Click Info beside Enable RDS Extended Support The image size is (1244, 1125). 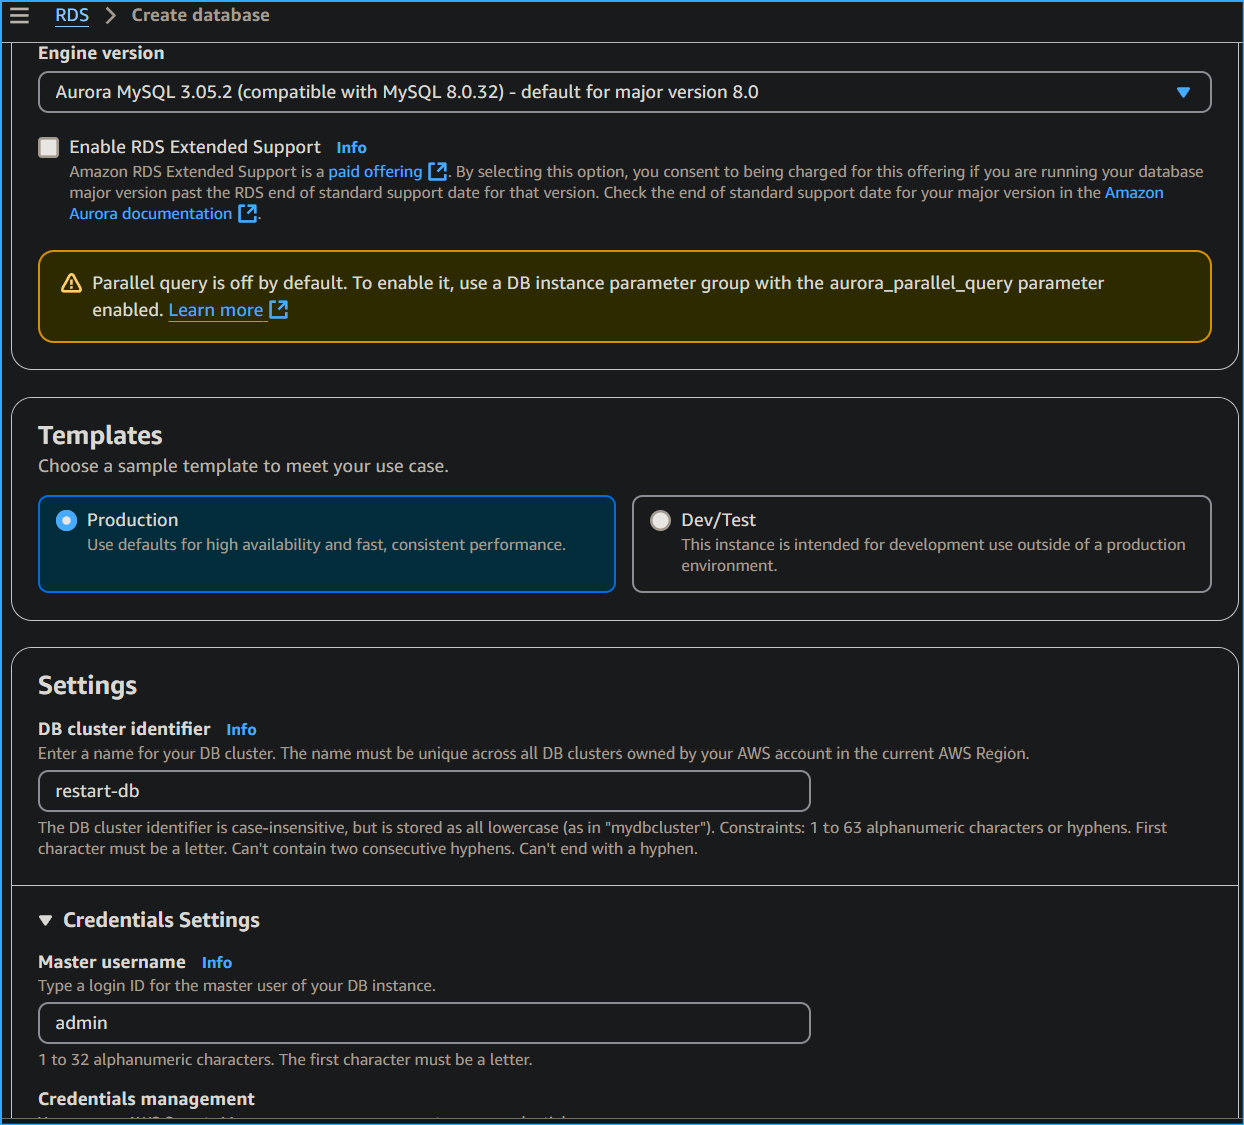coord(351,147)
